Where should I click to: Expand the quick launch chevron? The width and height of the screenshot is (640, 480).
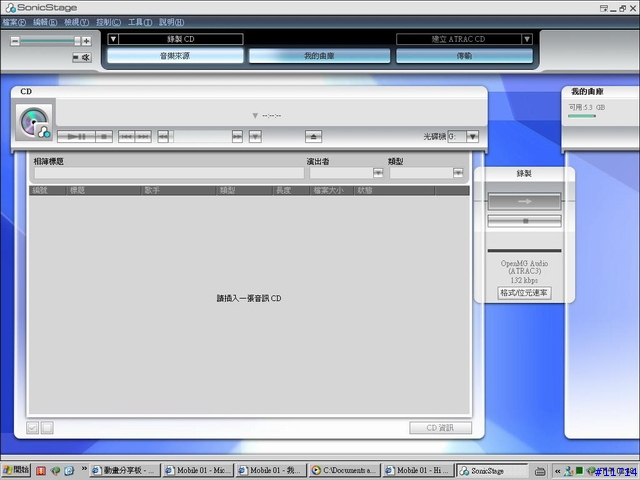tap(84, 468)
